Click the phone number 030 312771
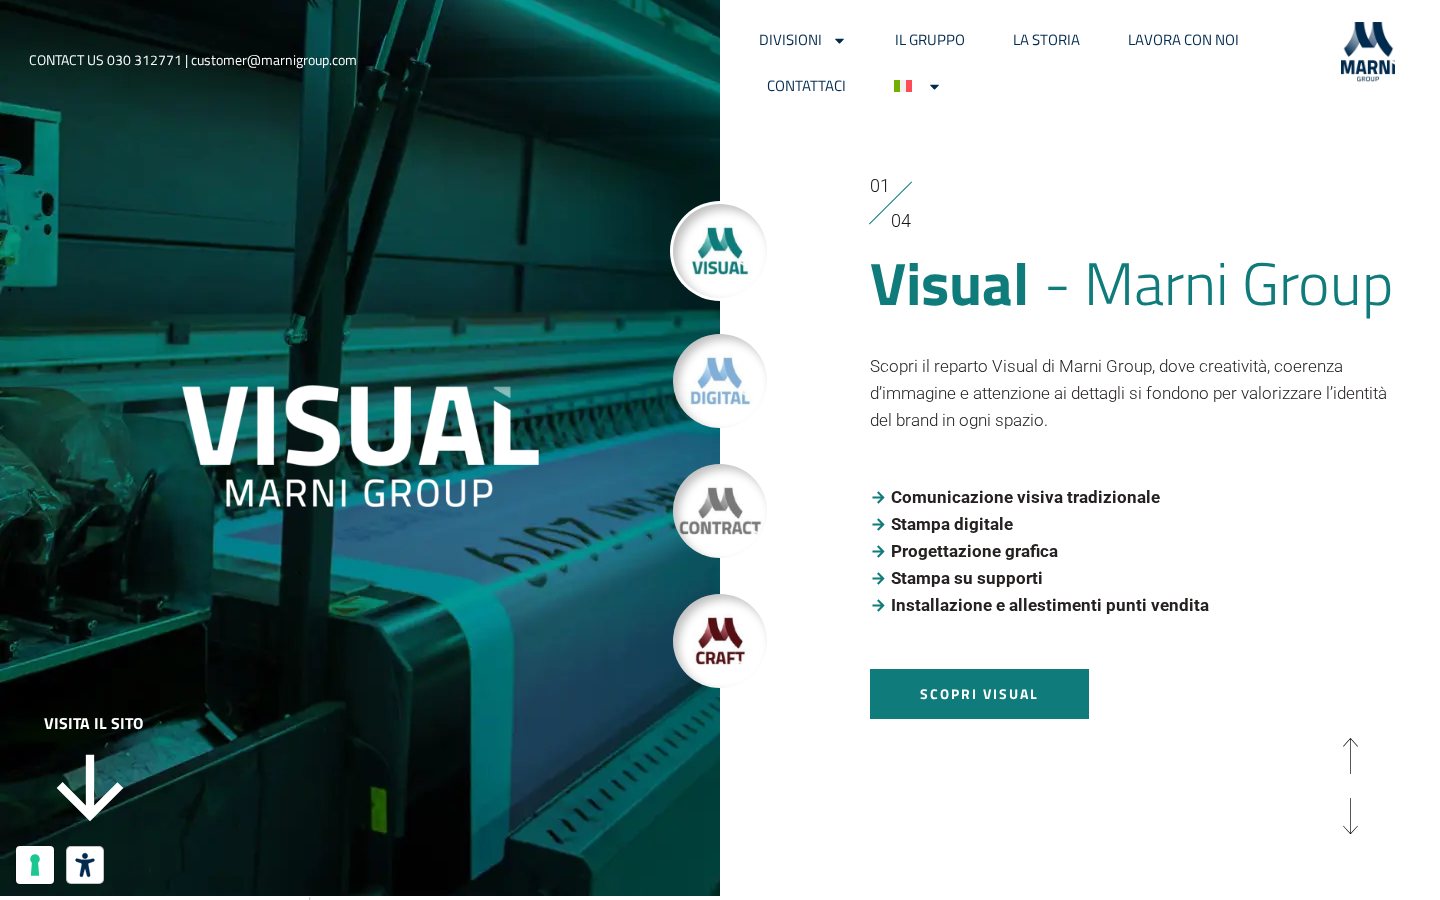 [x=144, y=60]
